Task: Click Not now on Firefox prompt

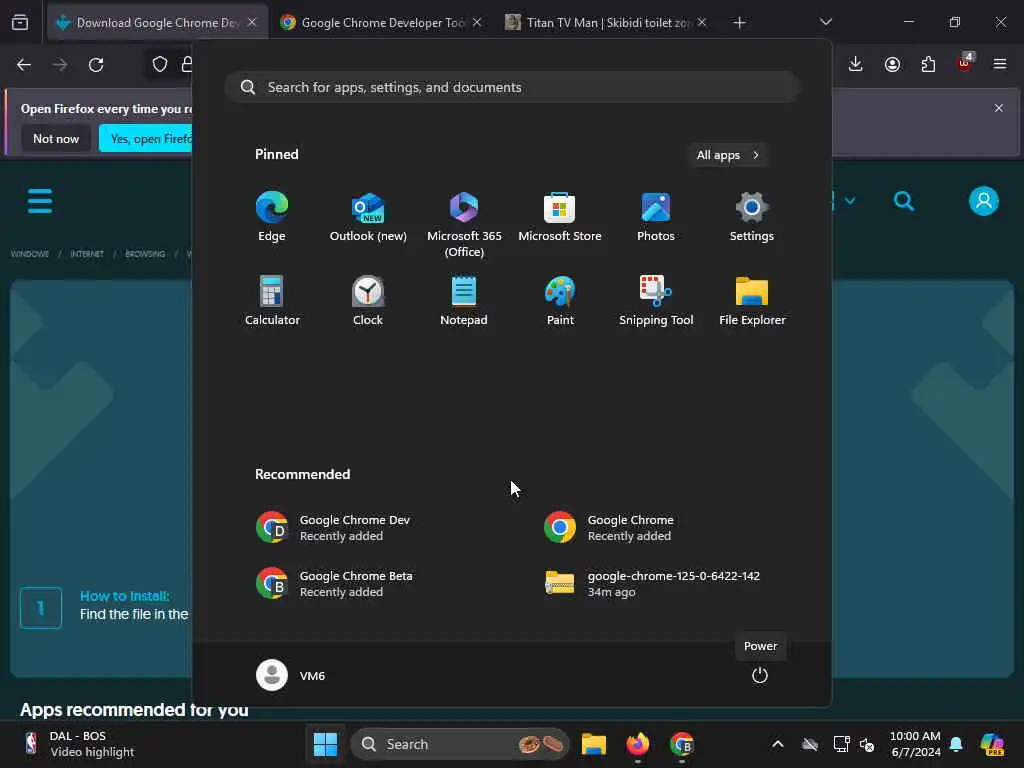Action: pyautogui.click(x=56, y=138)
